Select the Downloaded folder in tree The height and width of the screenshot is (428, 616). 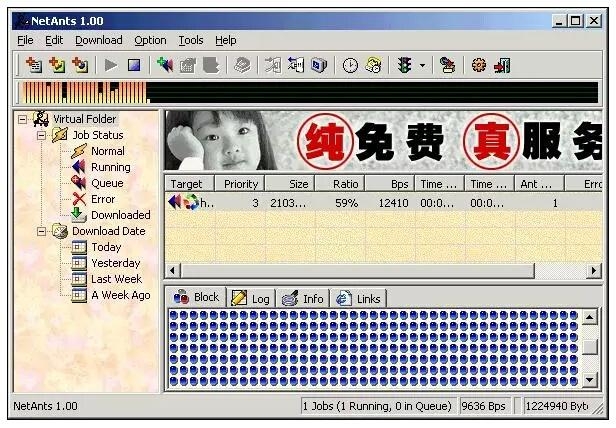coord(120,215)
